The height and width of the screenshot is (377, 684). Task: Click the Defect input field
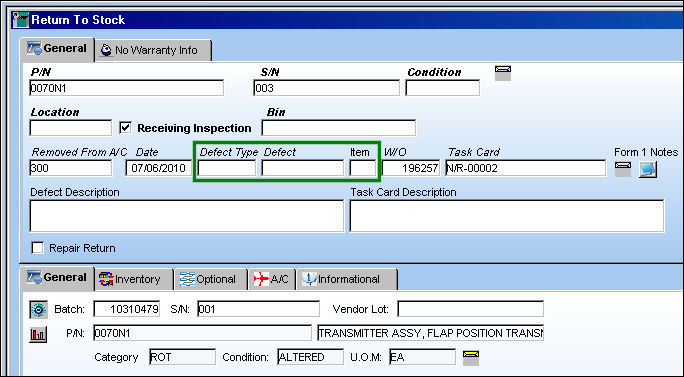(x=303, y=168)
